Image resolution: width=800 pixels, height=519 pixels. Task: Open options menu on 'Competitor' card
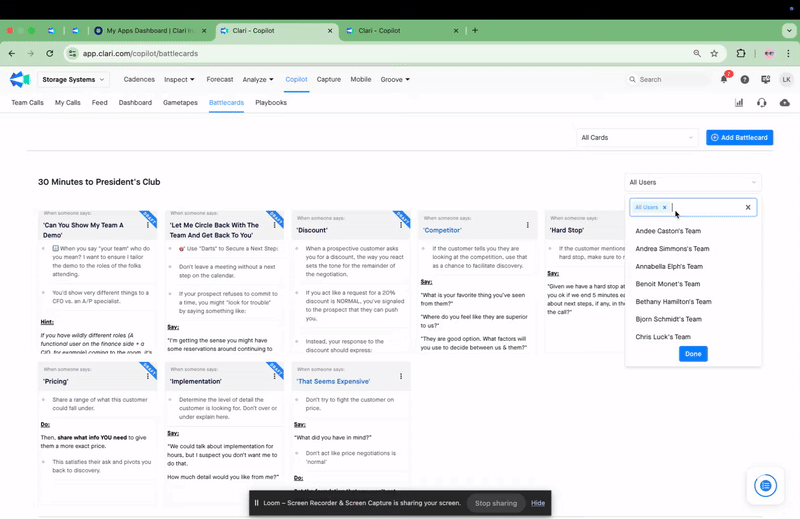coord(528,225)
